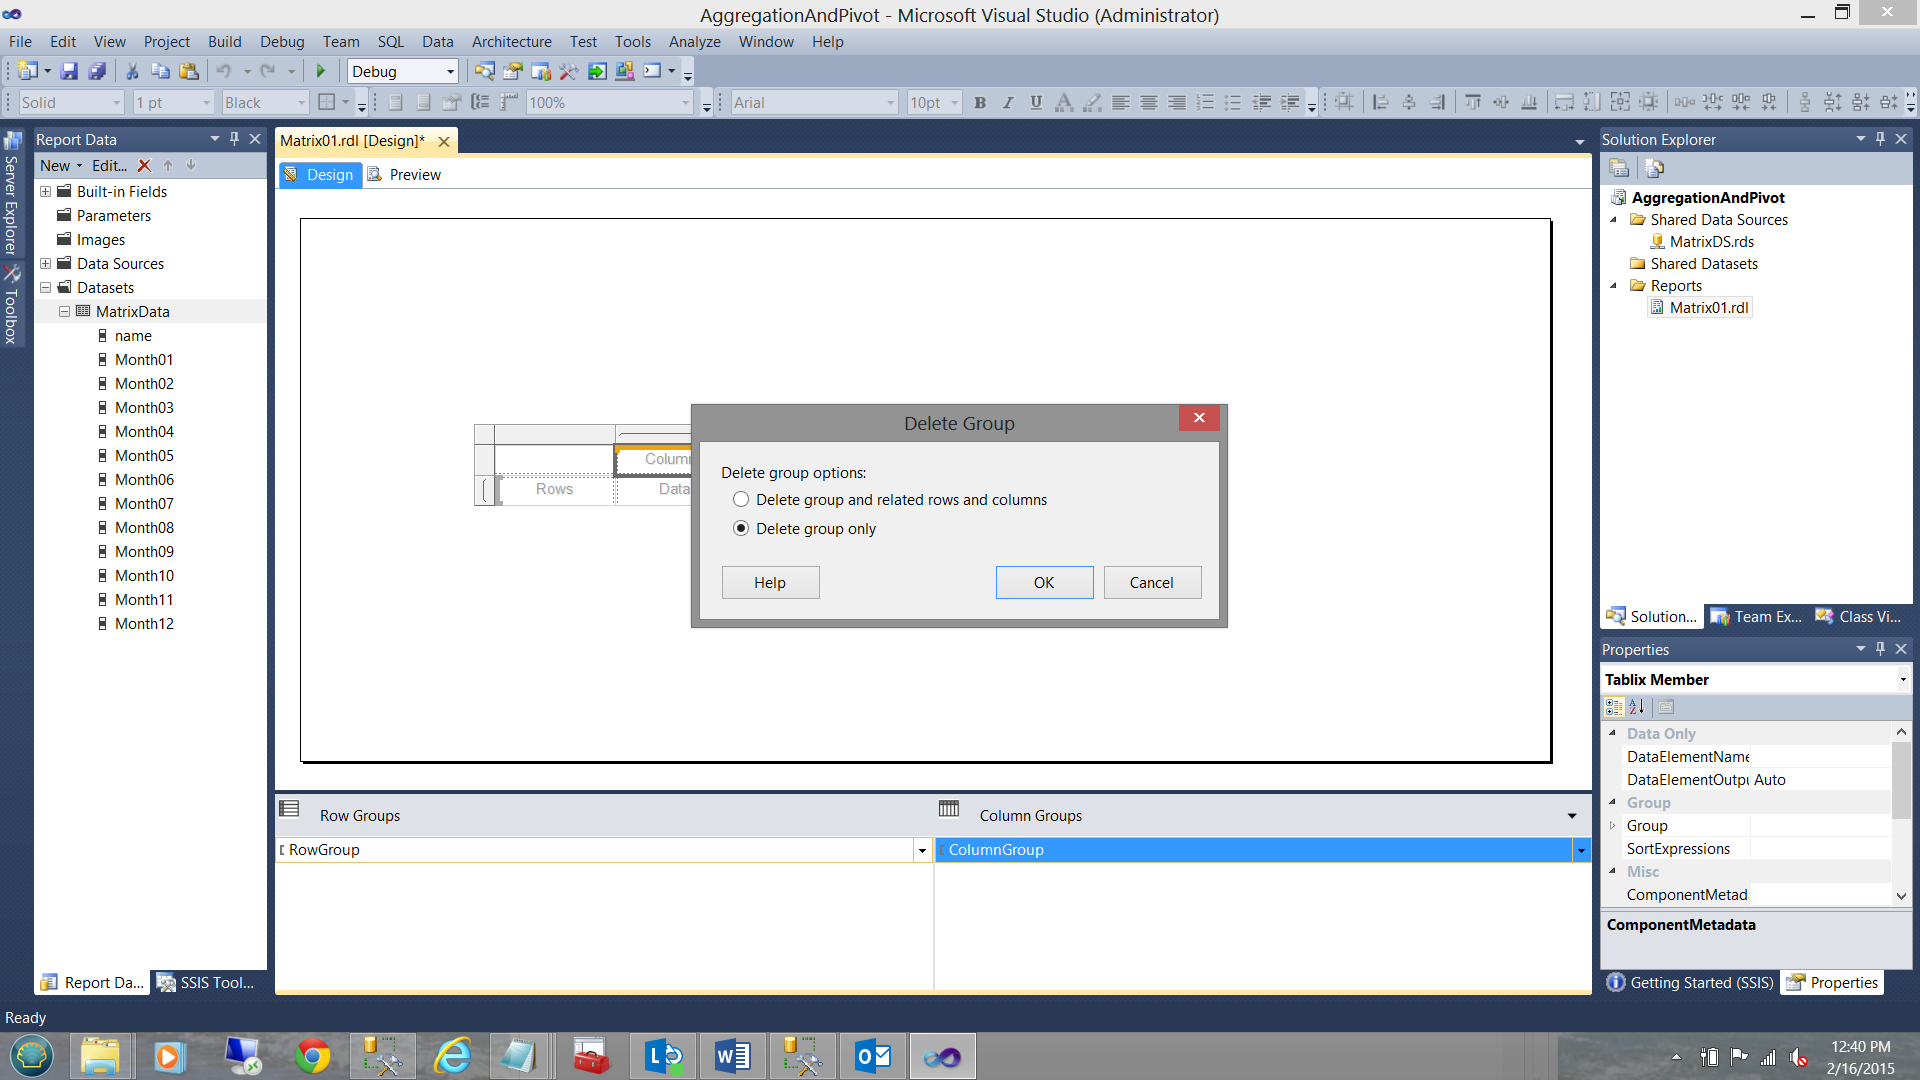This screenshot has width=1920, height=1080.
Task: Click the Save All toolbar icon
Action: pyautogui.click(x=97, y=71)
